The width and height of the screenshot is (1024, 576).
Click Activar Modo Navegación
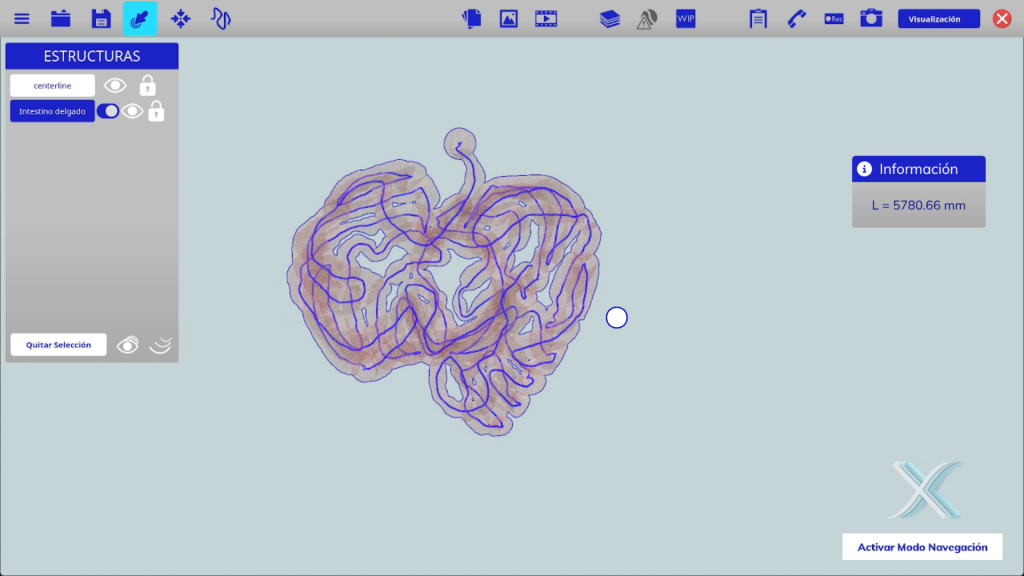[922, 547]
